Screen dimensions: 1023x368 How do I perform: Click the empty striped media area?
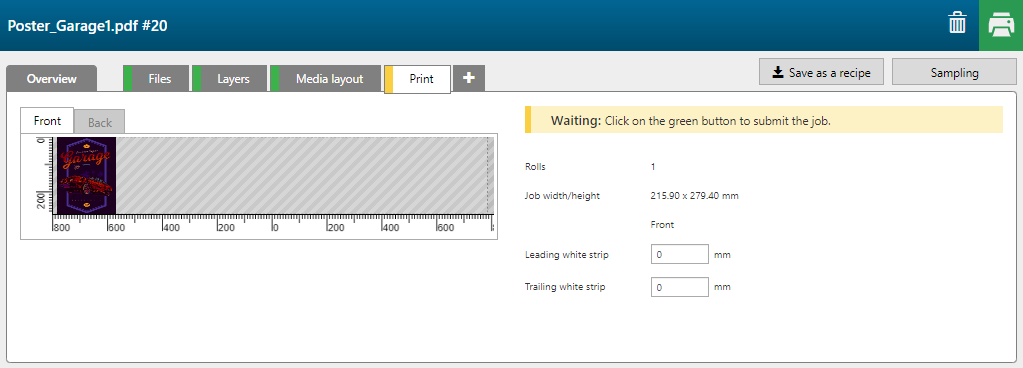point(304,176)
